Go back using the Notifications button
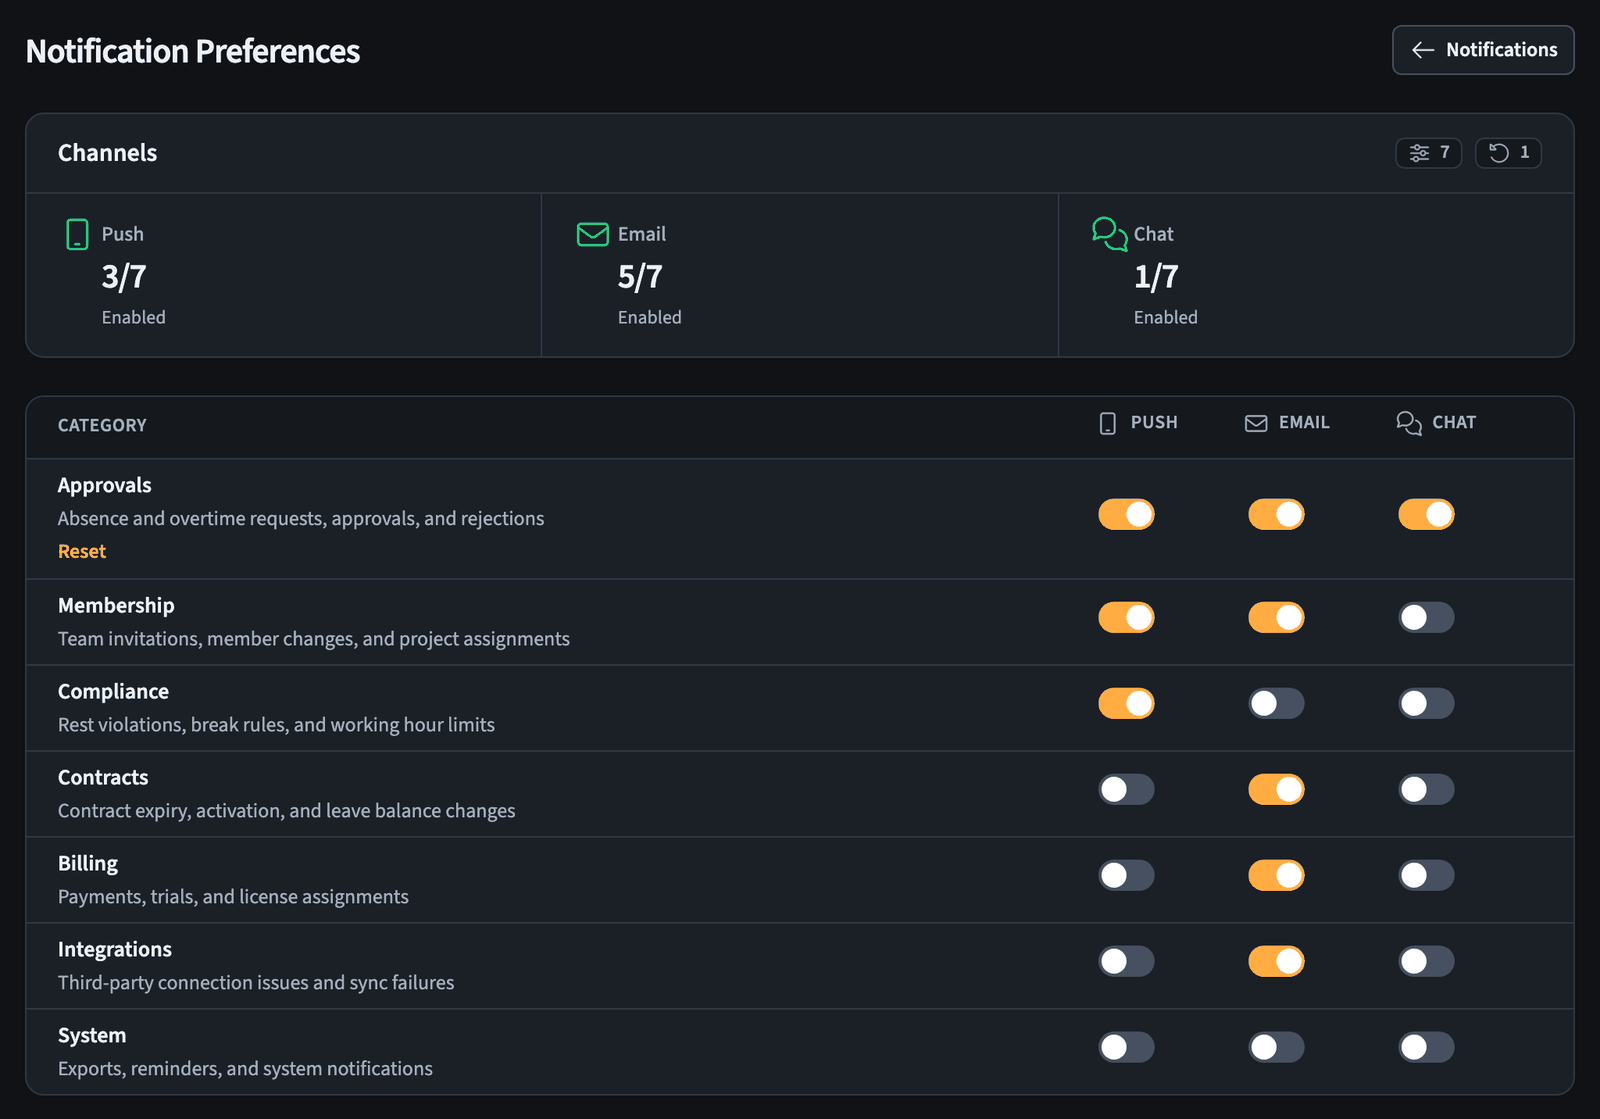The width and height of the screenshot is (1600, 1119). tap(1483, 50)
